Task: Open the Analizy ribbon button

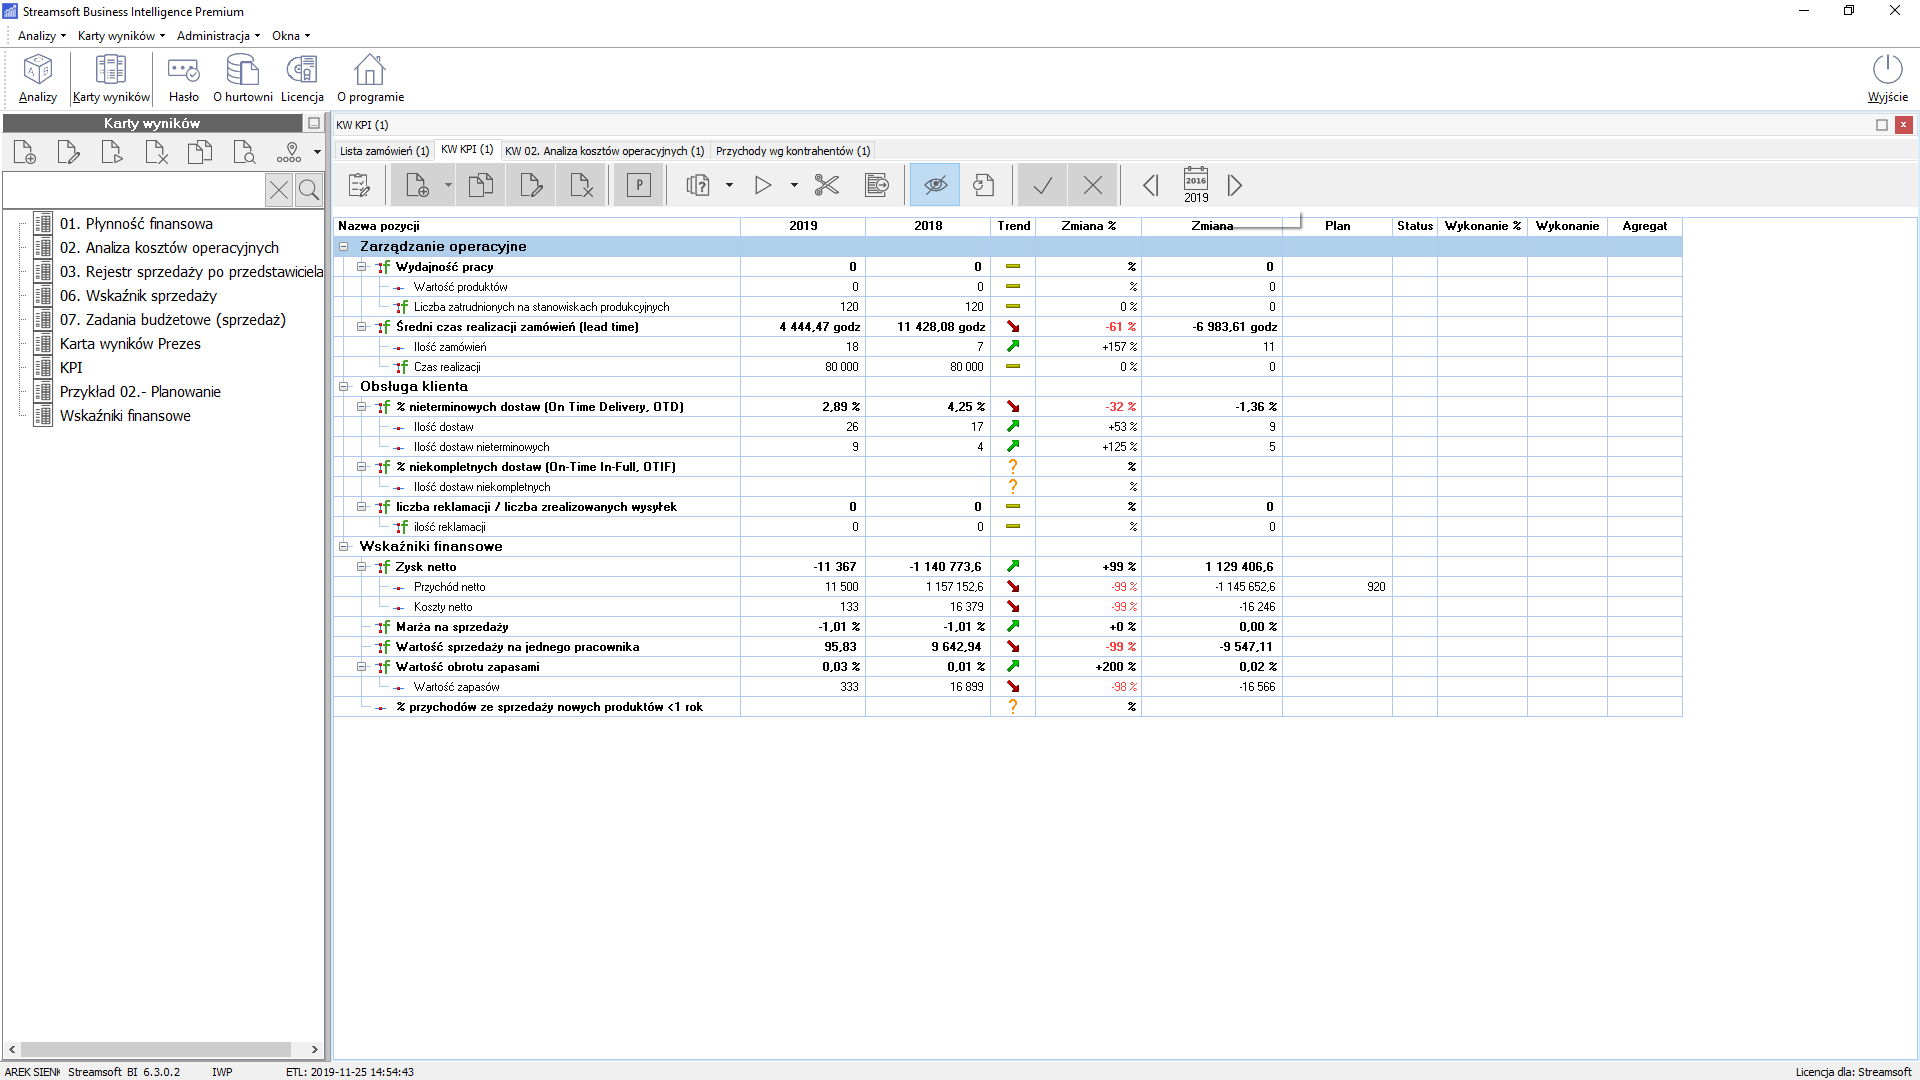Action: 38,78
